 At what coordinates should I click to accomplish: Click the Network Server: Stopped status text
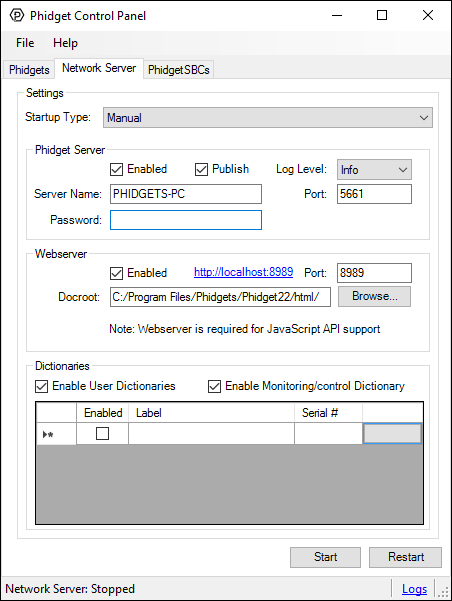(x=70, y=589)
